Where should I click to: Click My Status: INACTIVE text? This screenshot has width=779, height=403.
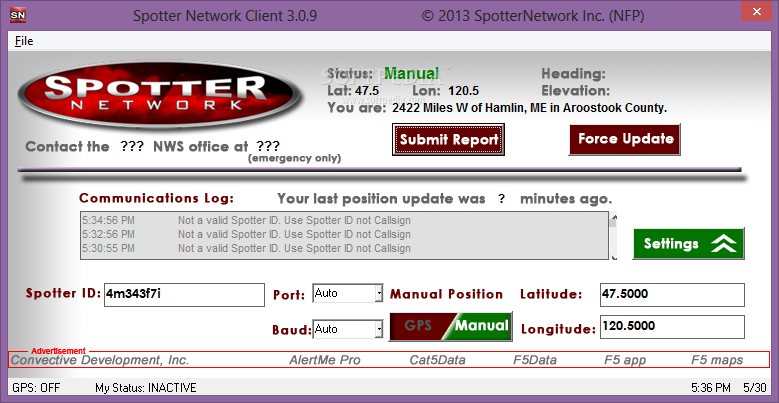click(x=146, y=388)
